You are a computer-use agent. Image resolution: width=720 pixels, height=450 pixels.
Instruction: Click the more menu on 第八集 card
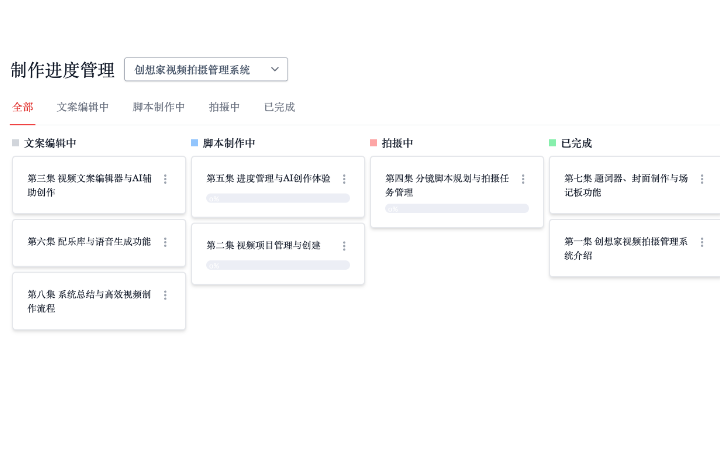pos(165,295)
